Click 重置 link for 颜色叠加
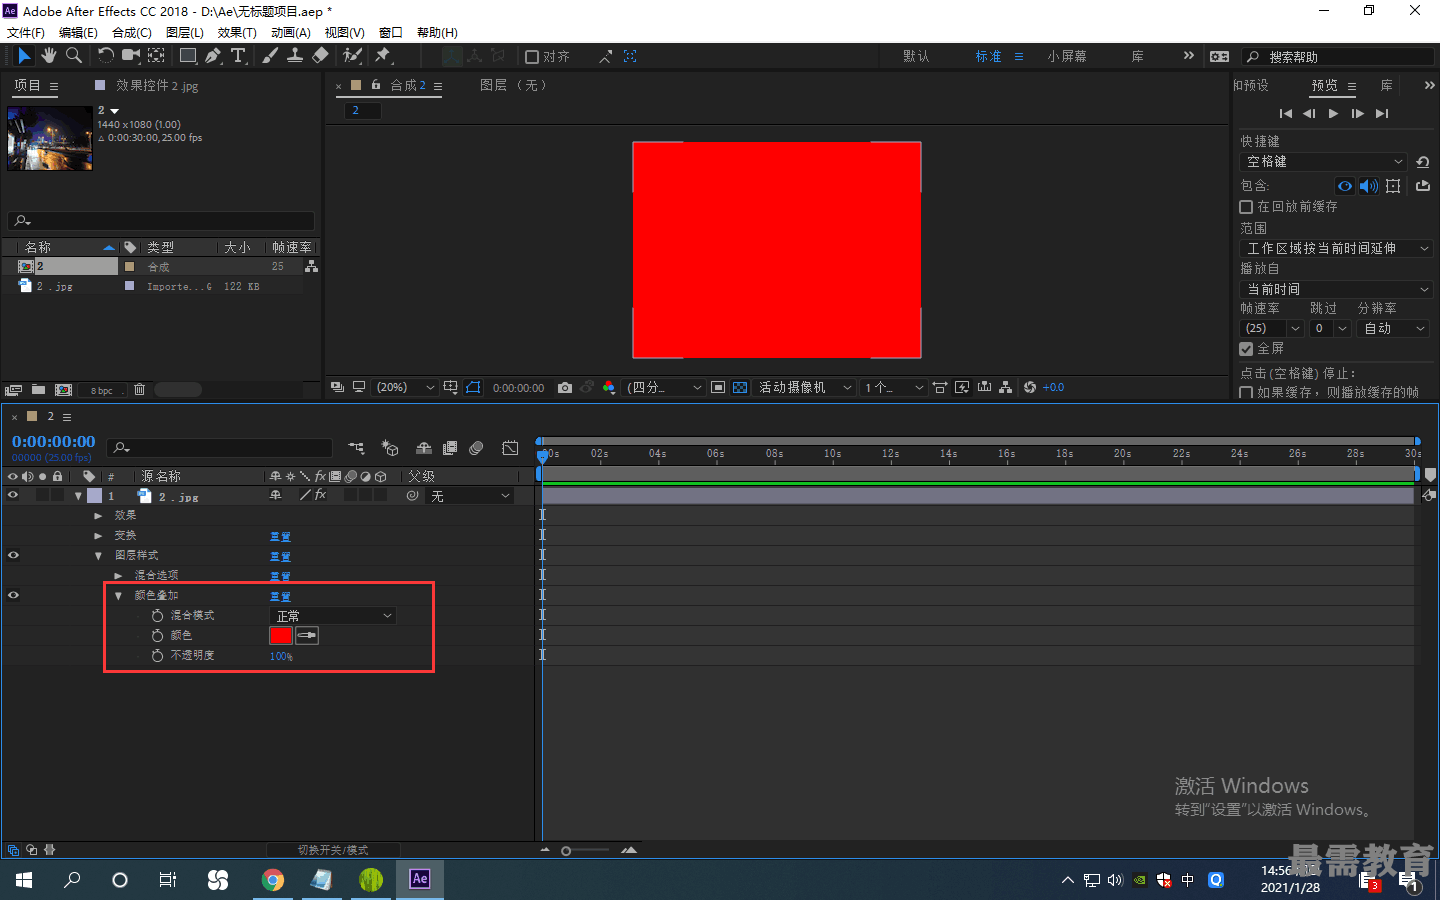The height and width of the screenshot is (900, 1440). (280, 597)
